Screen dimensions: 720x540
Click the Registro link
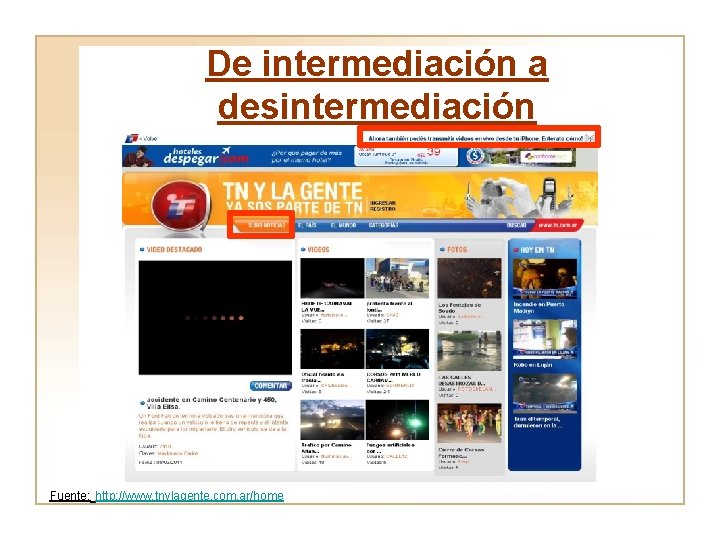pos(382,209)
